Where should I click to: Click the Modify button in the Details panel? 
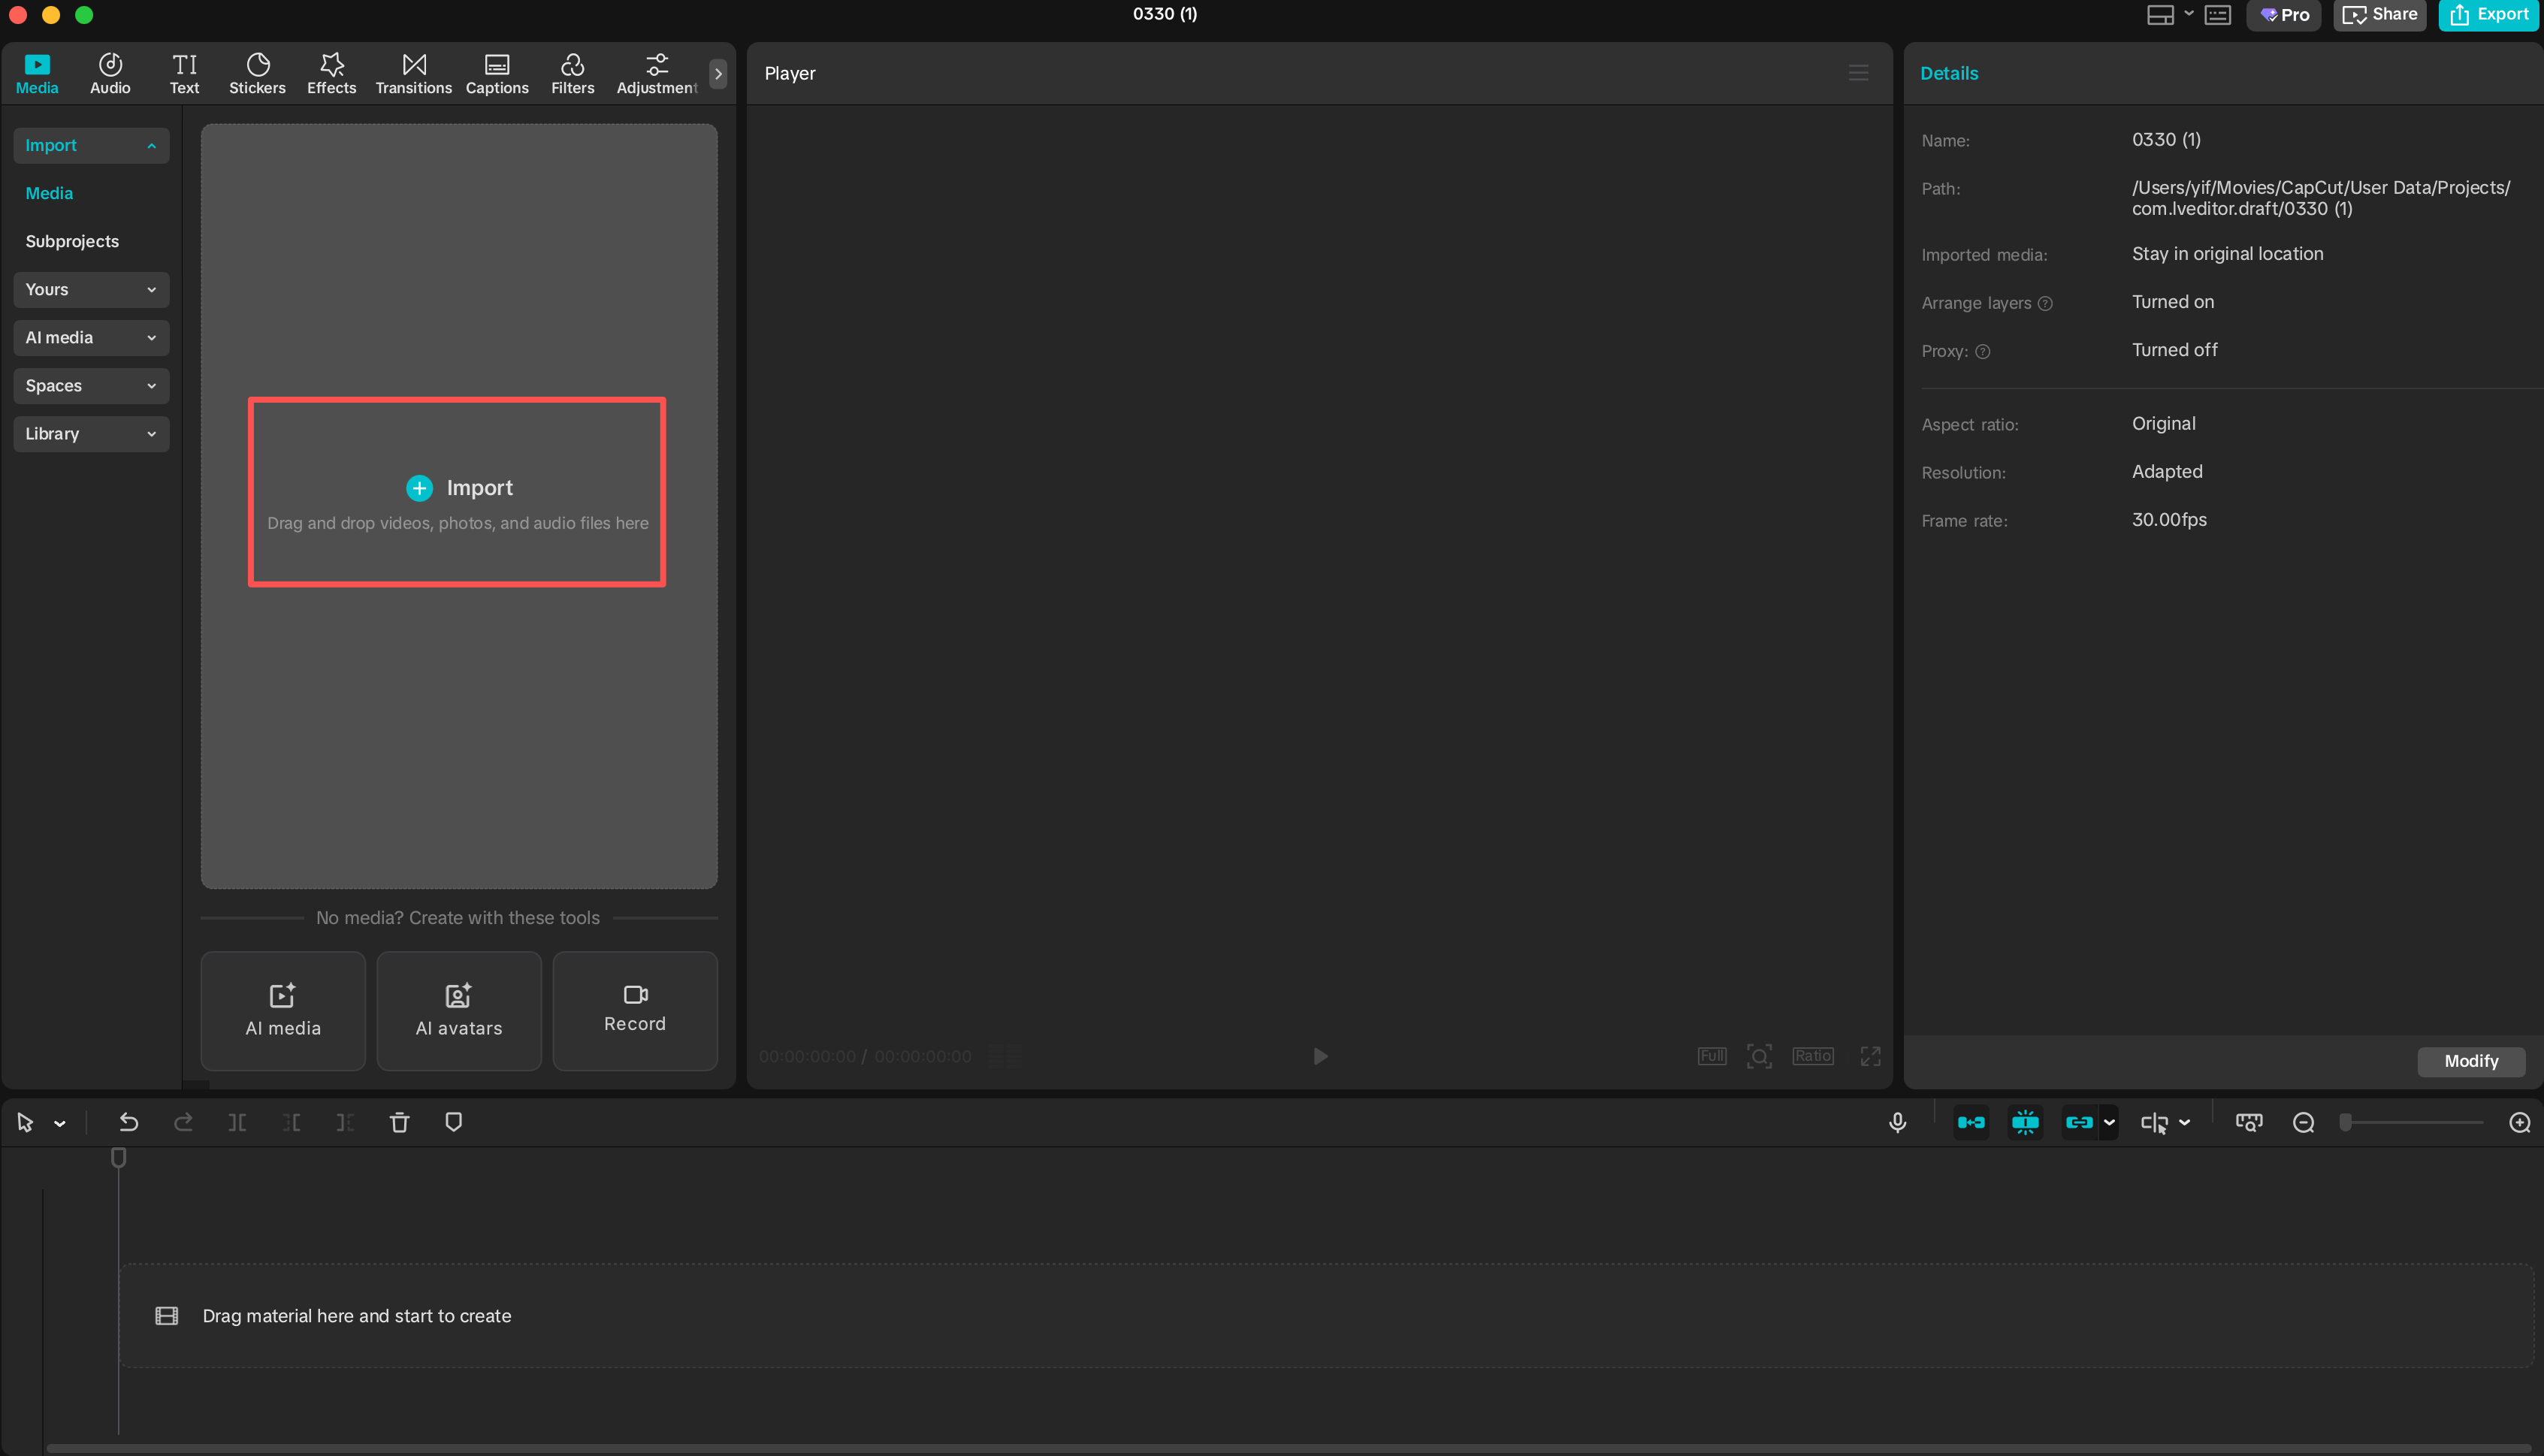pyautogui.click(x=2470, y=1061)
